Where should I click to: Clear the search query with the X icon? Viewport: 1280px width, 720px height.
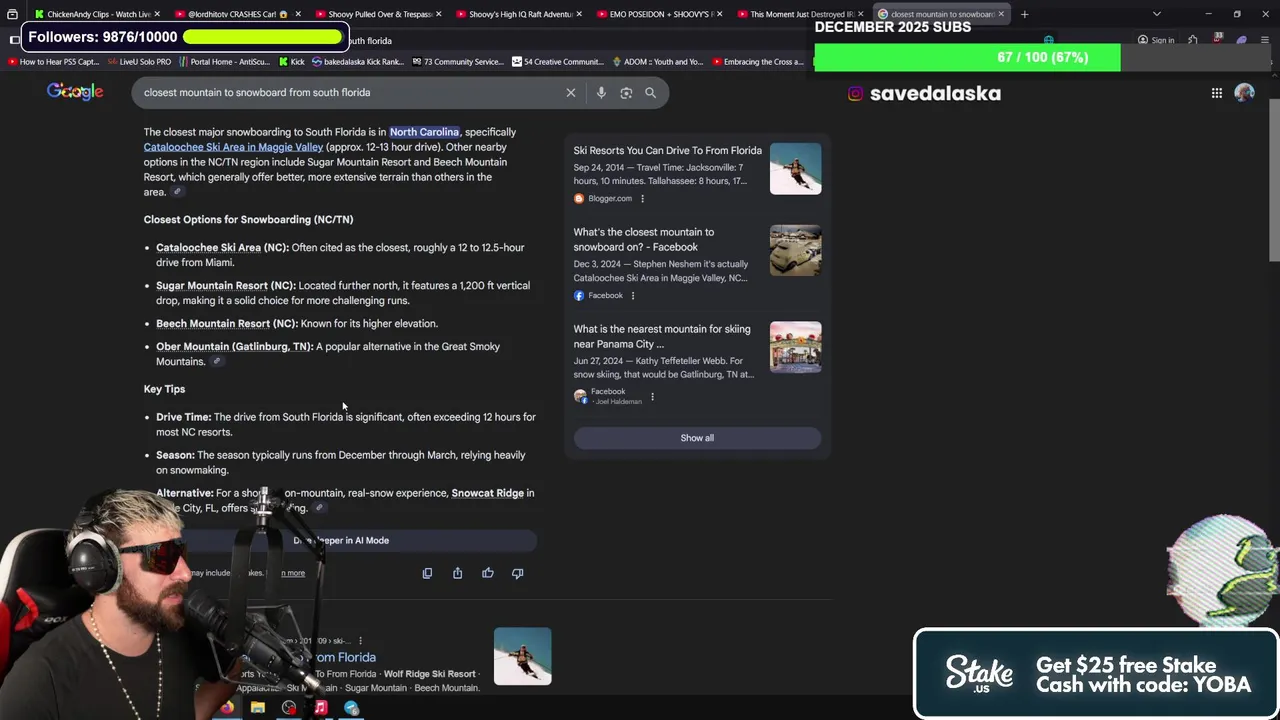[571, 93]
